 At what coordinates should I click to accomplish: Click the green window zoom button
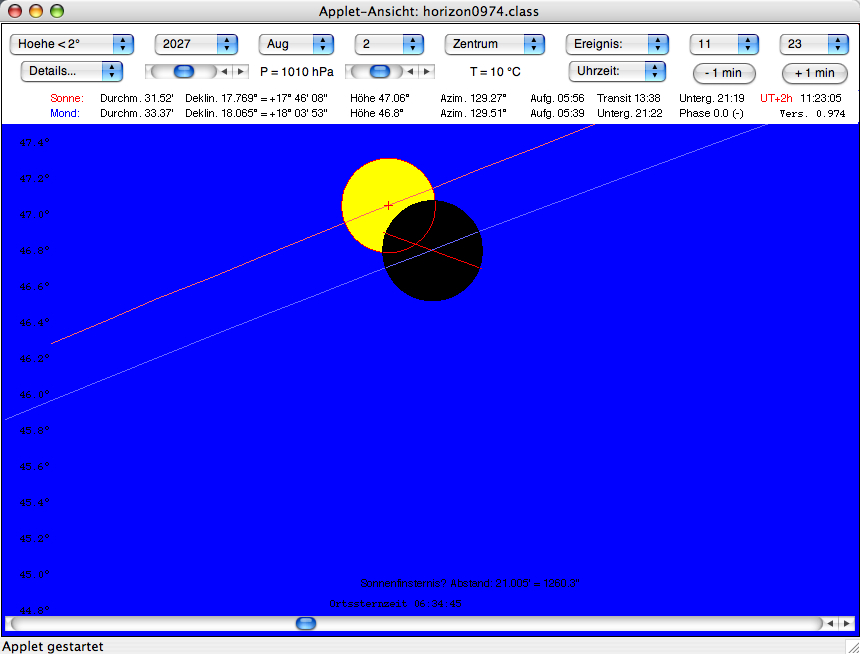tap(56, 10)
